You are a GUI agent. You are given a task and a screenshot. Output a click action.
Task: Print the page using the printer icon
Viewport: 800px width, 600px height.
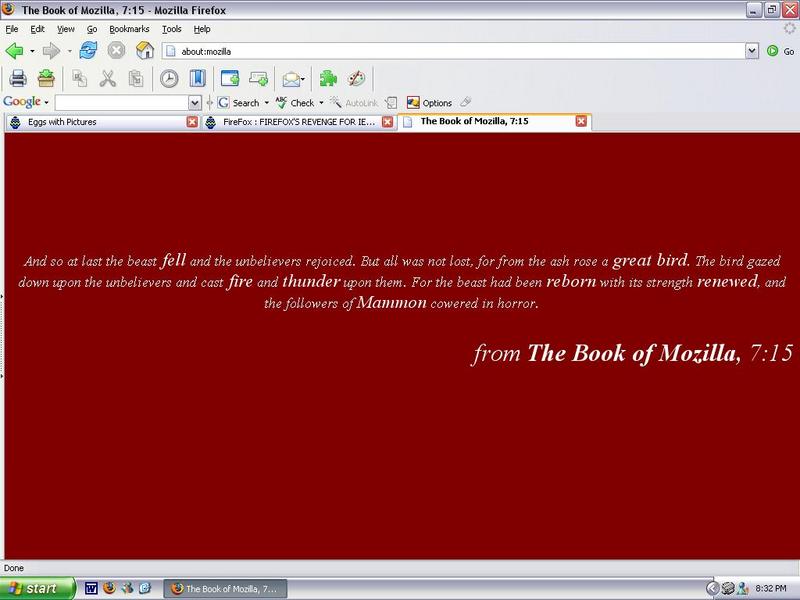click(x=18, y=78)
